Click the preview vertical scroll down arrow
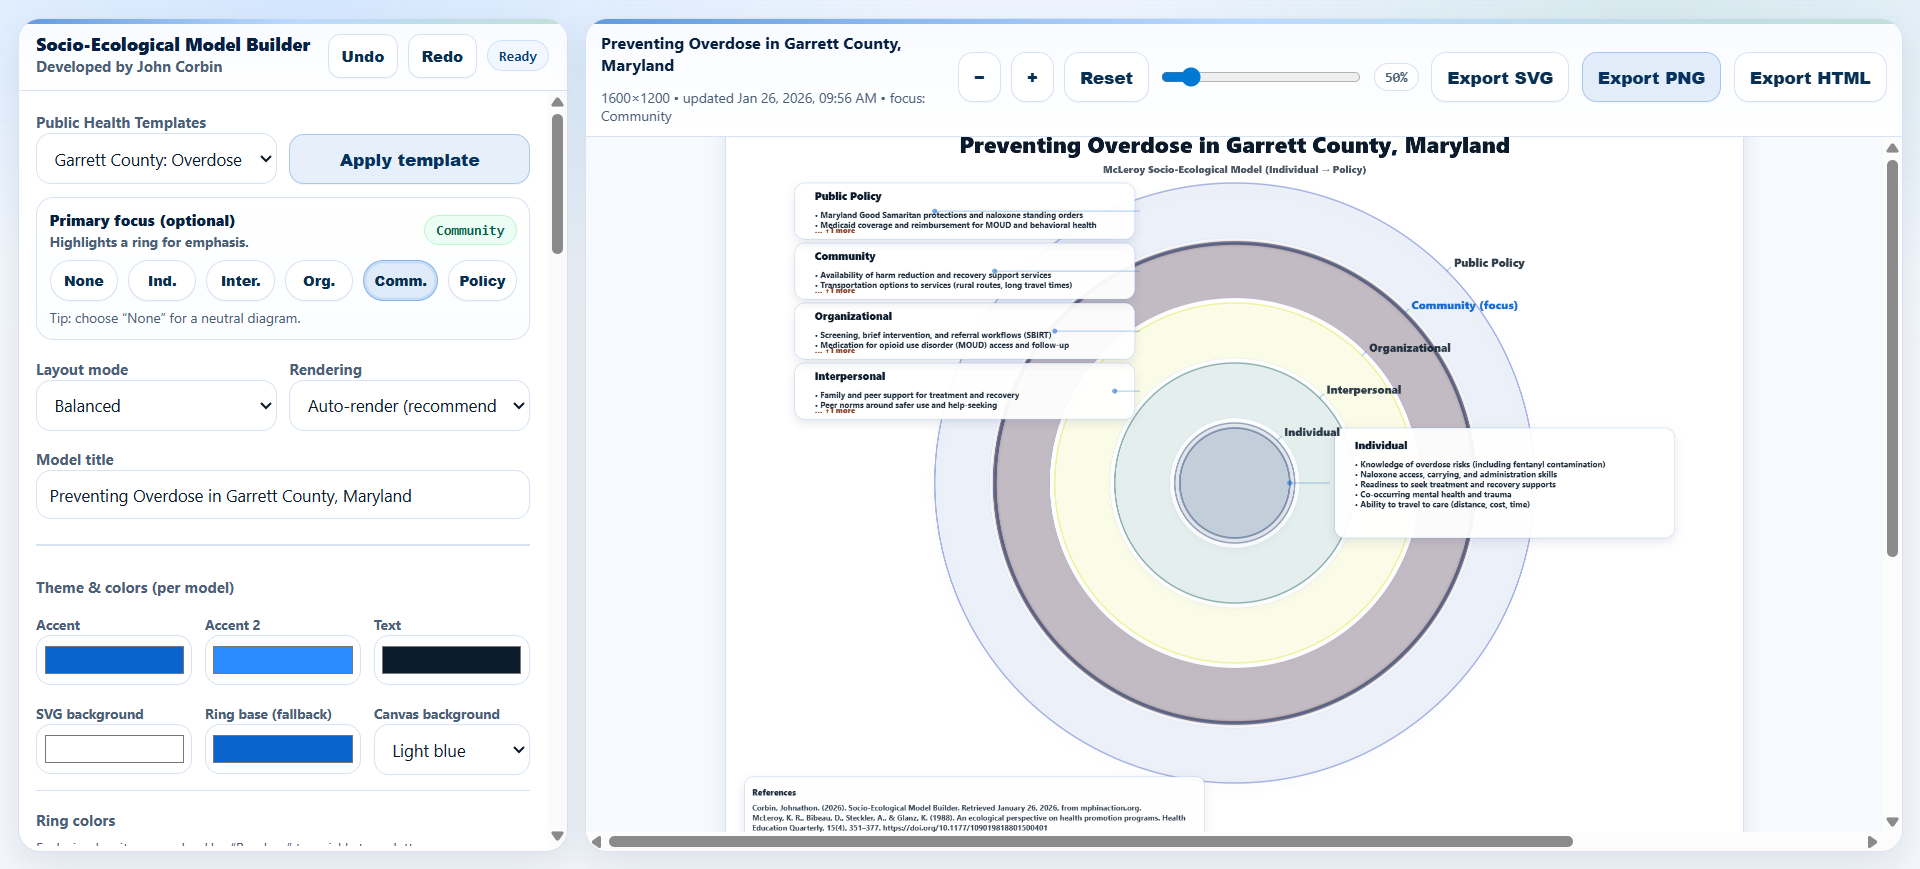Viewport: 1920px width, 869px height. click(x=1892, y=822)
